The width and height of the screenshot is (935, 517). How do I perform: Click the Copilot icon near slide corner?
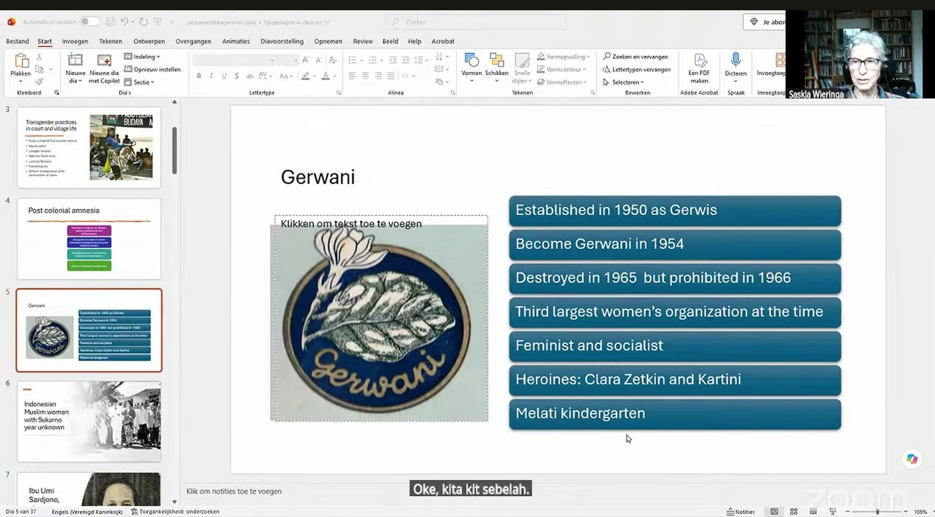pyautogui.click(x=912, y=459)
